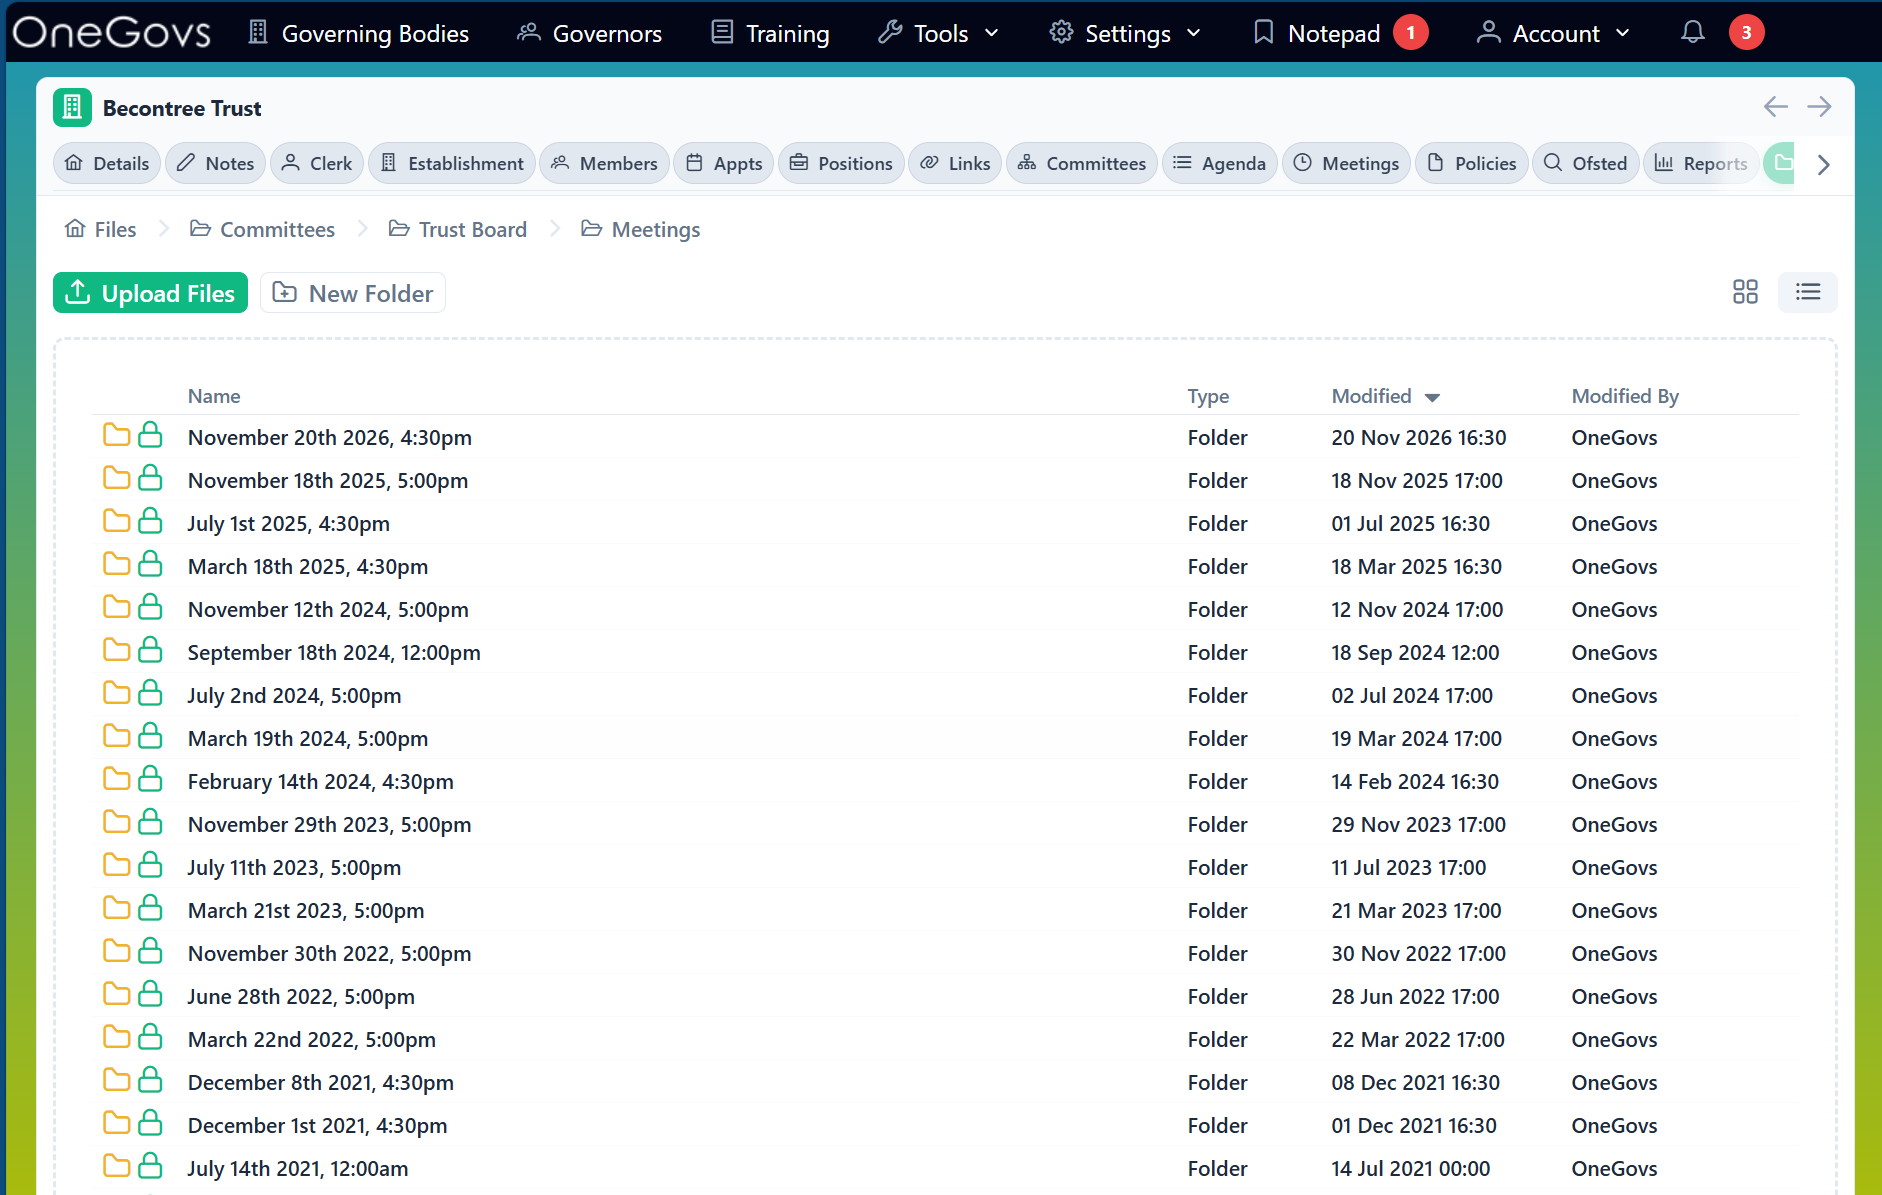This screenshot has height=1195, width=1882.
Task: Click lock icon for March 19th 2024
Action: (150, 736)
